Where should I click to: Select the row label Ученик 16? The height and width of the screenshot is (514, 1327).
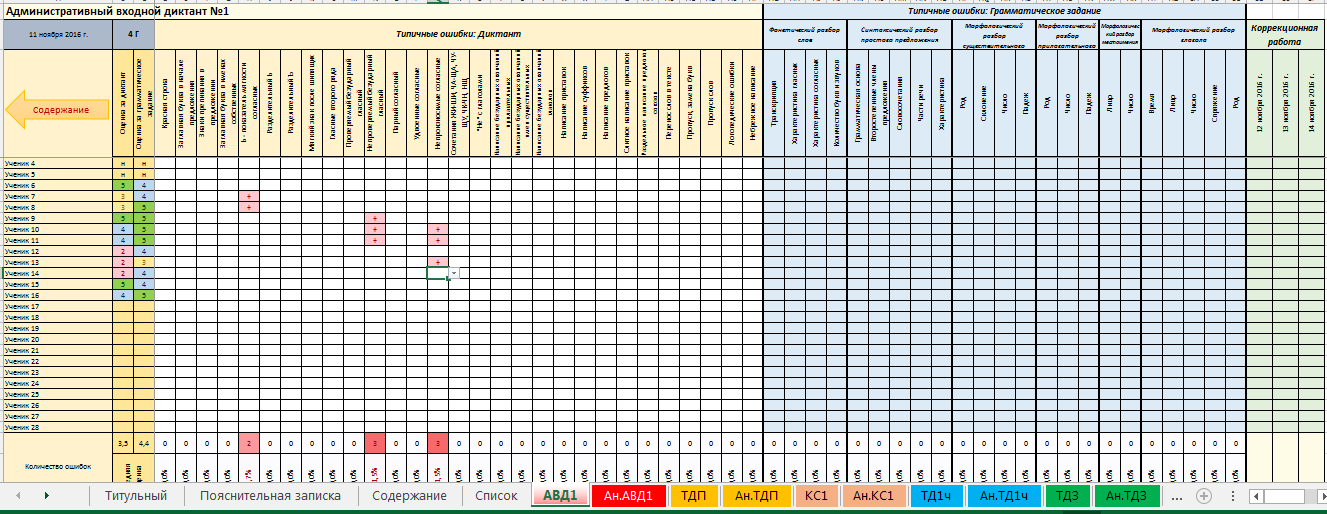pyautogui.click(x=57, y=295)
